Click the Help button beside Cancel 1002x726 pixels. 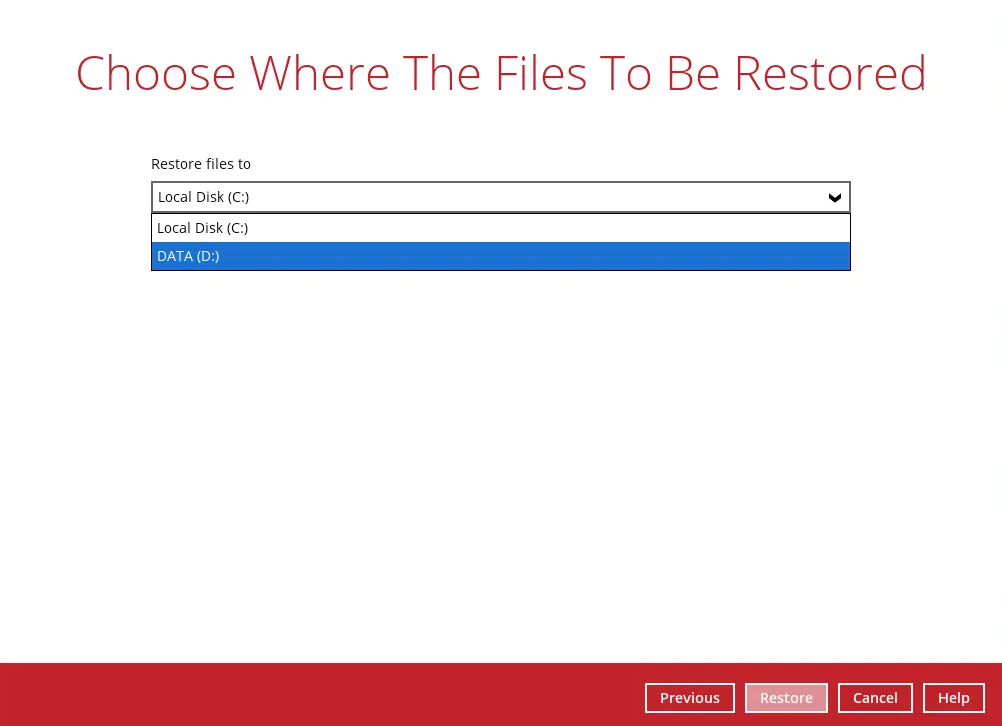(953, 698)
